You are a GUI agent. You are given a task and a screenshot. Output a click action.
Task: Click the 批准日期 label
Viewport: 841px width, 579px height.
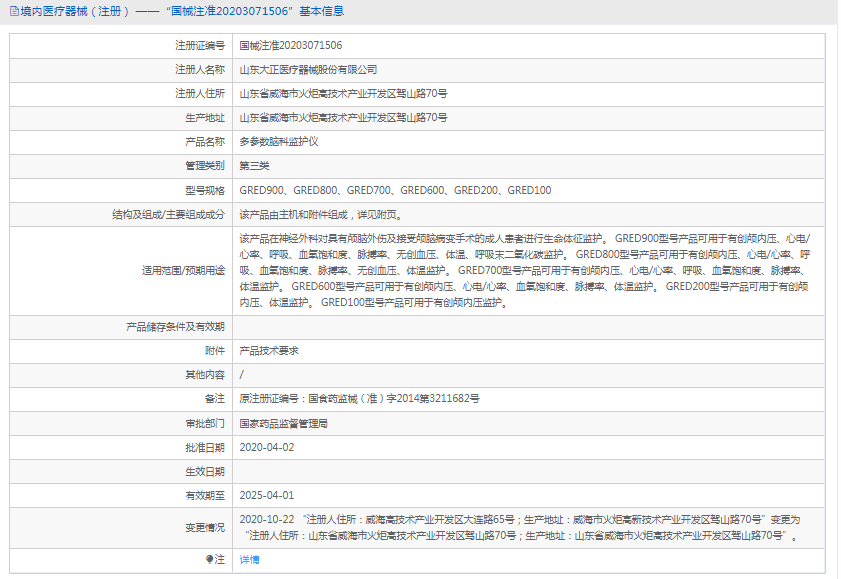click(205, 448)
